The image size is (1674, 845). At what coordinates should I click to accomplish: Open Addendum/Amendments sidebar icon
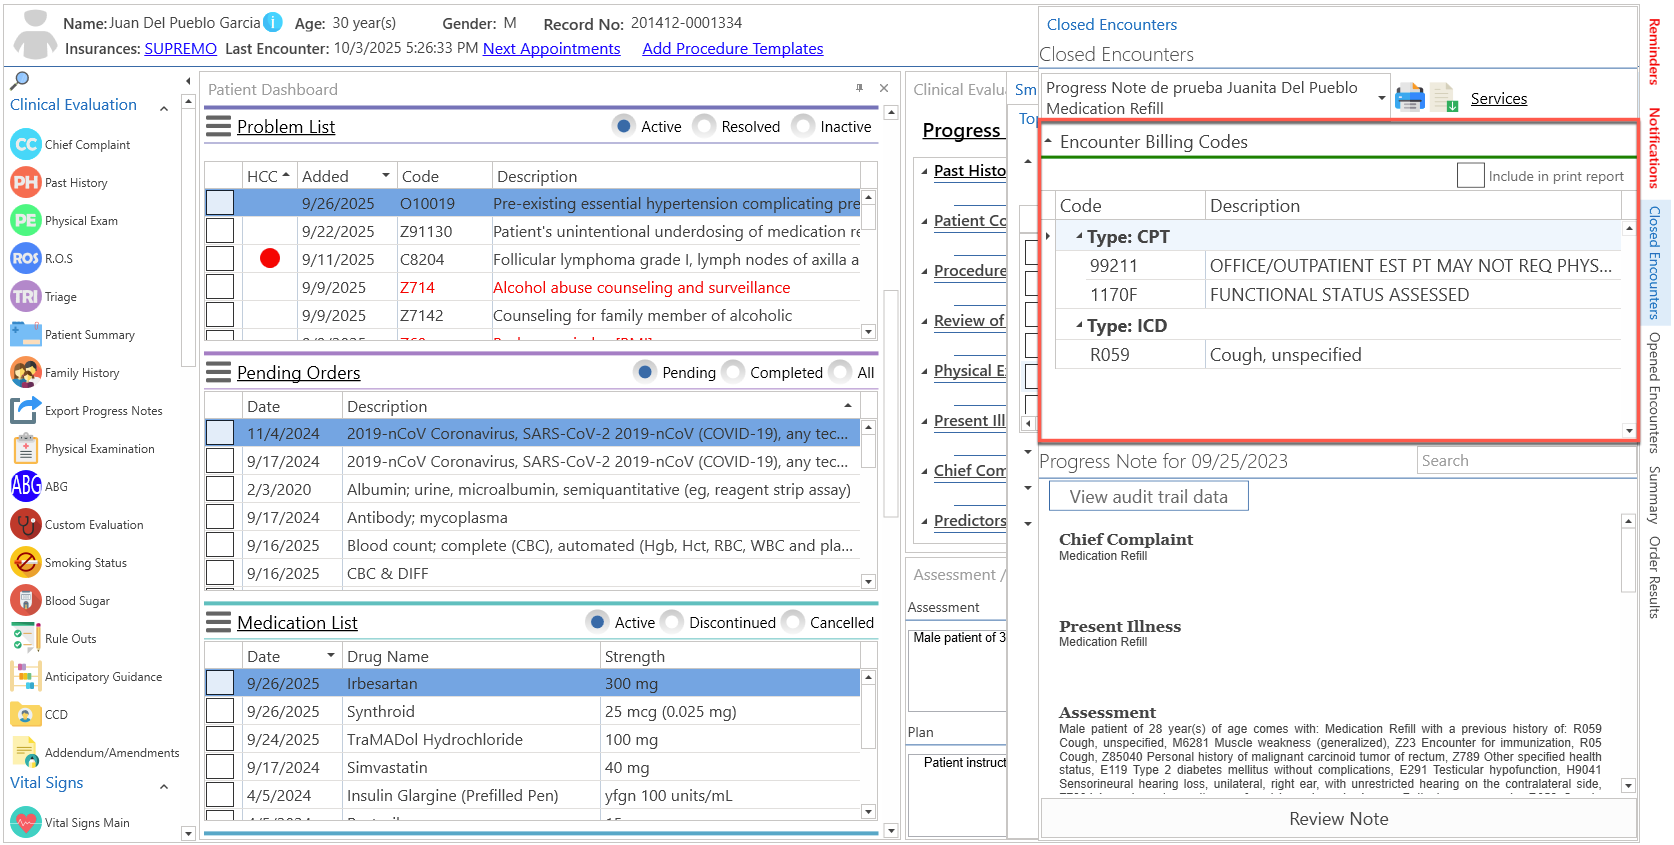click(x=26, y=752)
